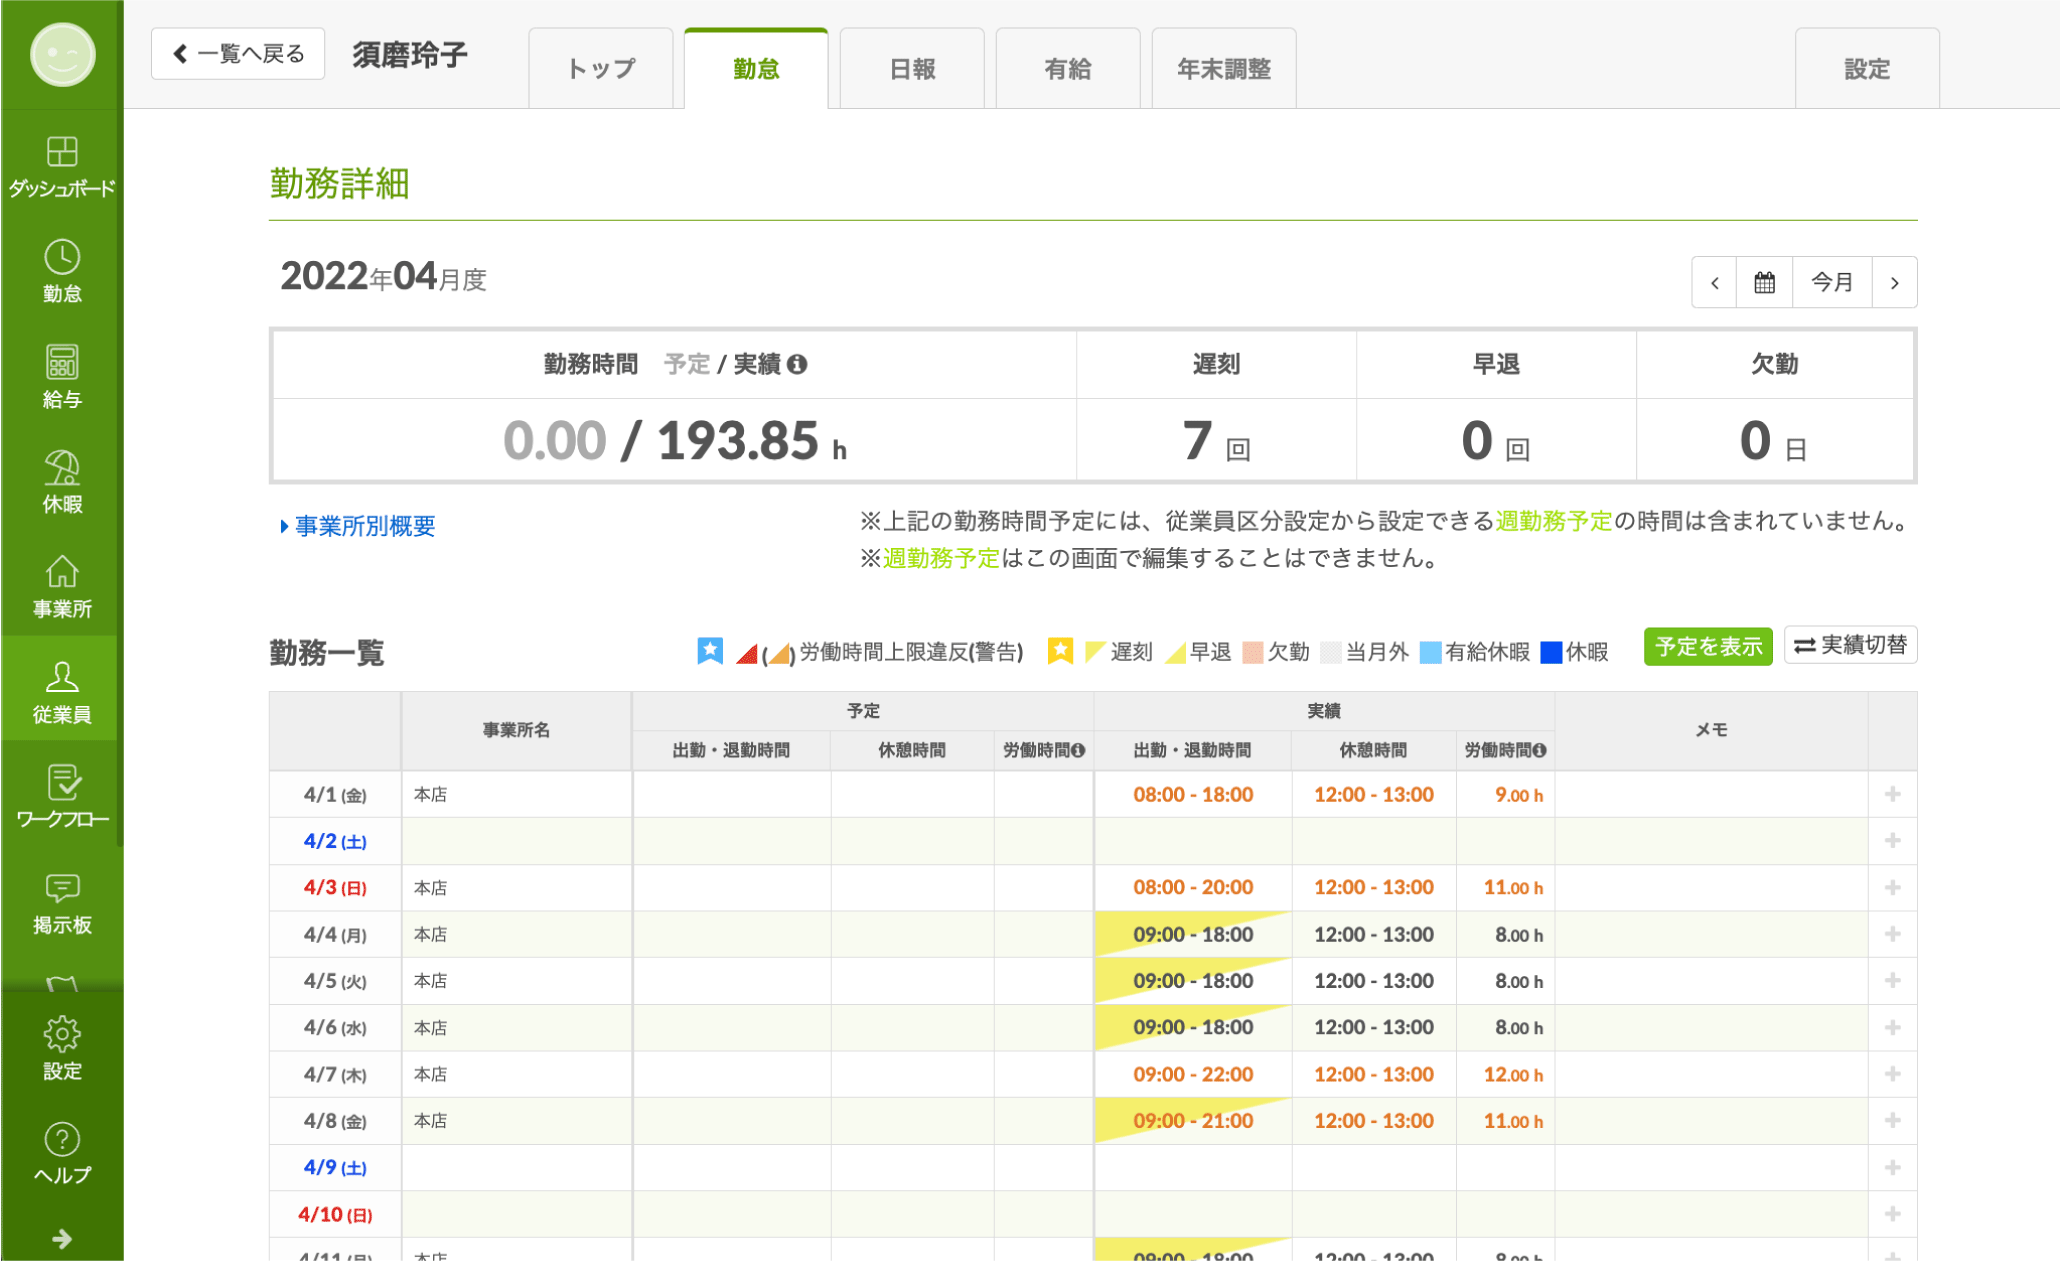This screenshot has height=1261, width=2060.
Task: Open the first 週勤務予定 link
Action: coord(1554,521)
